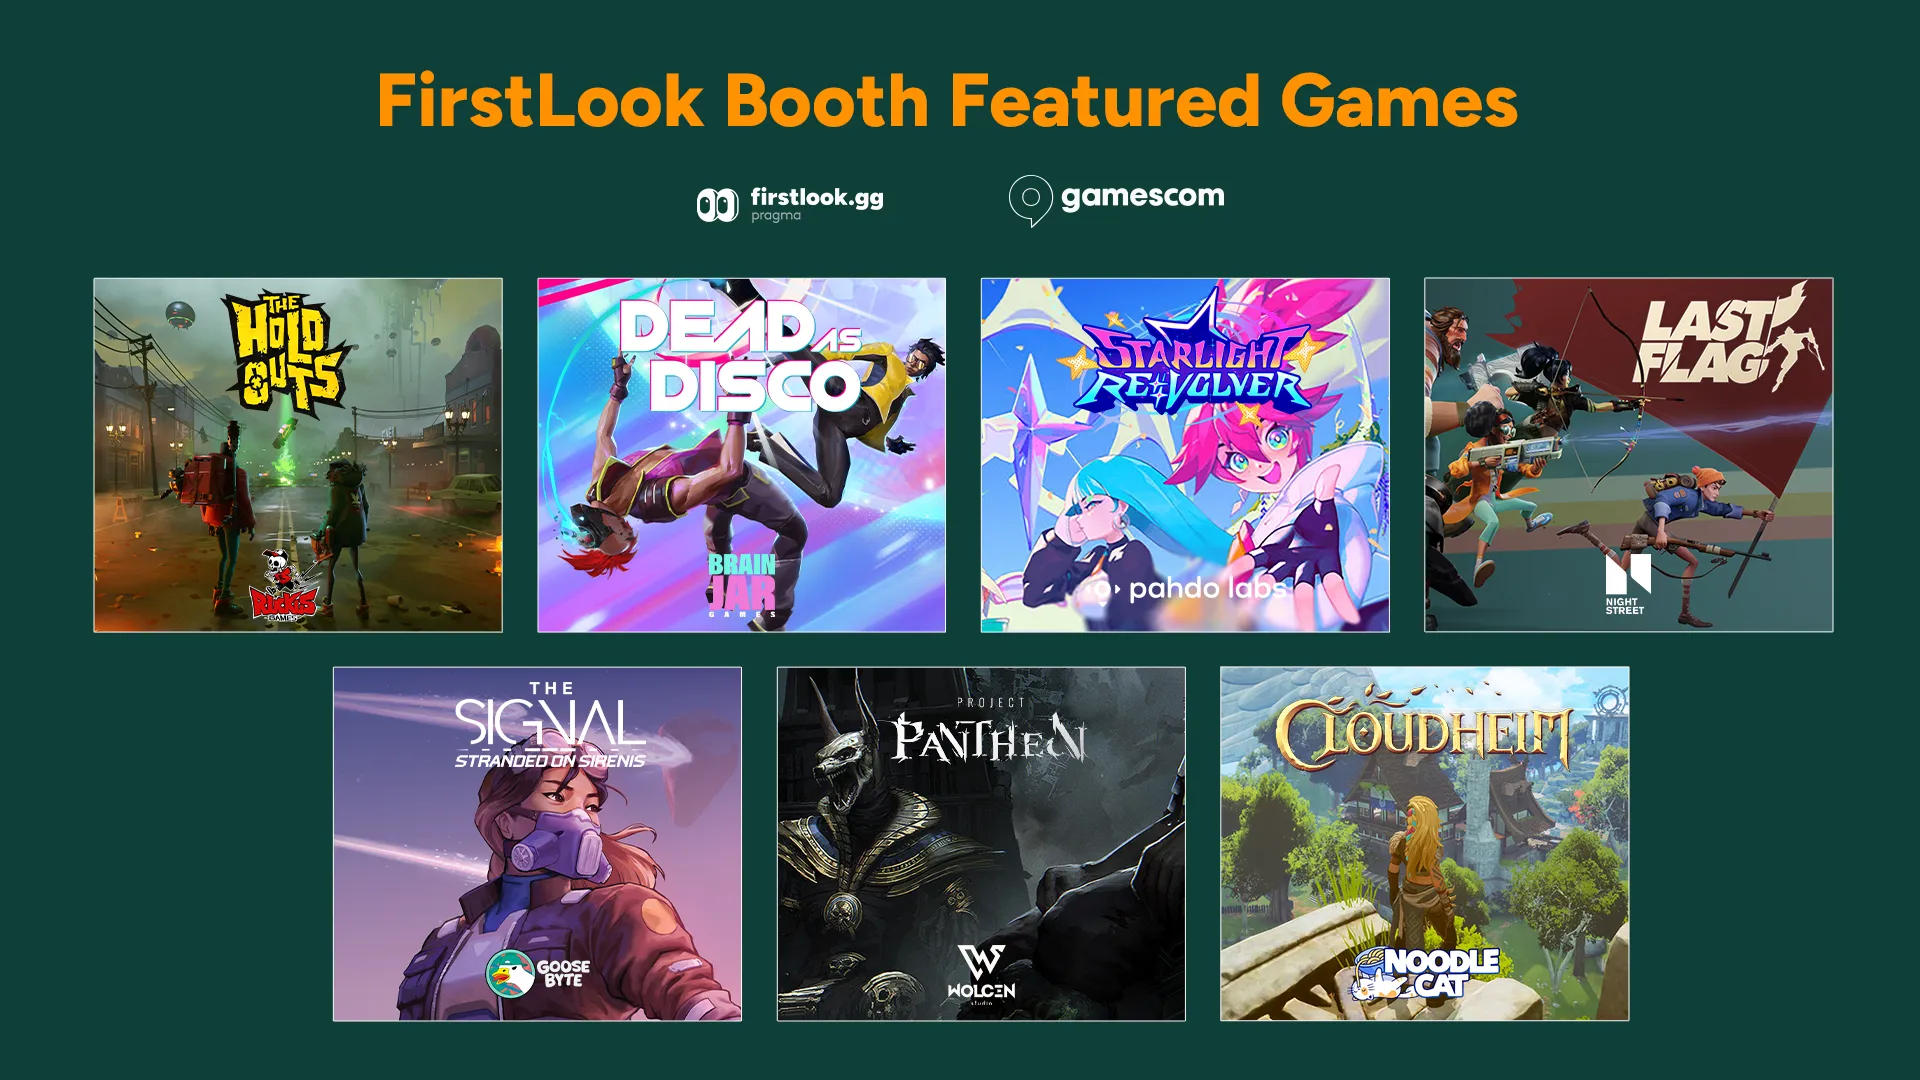Click the gamescom speech-bubble logo icon

pyautogui.click(x=1030, y=200)
